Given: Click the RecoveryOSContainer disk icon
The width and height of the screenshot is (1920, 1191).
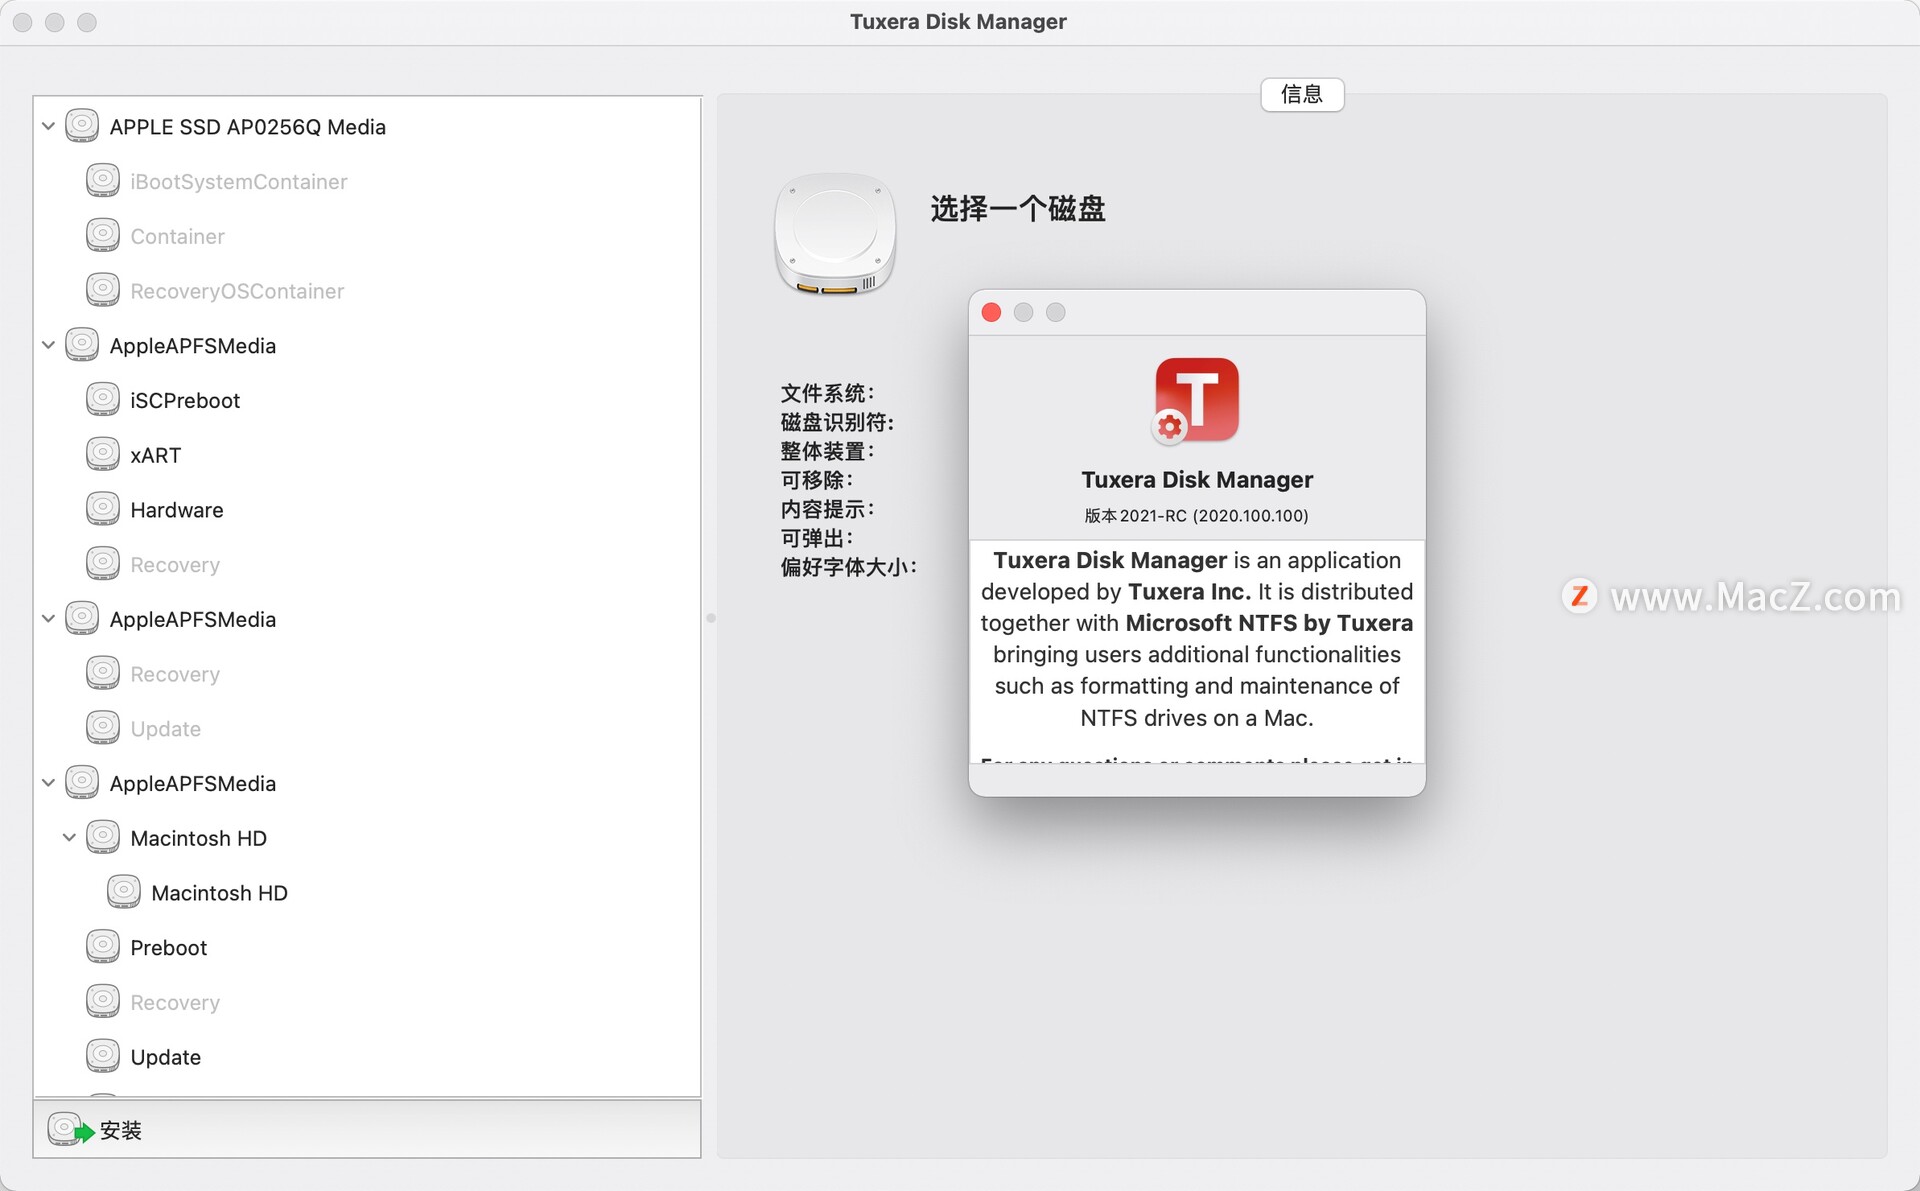Looking at the screenshot, I should 103,290.
